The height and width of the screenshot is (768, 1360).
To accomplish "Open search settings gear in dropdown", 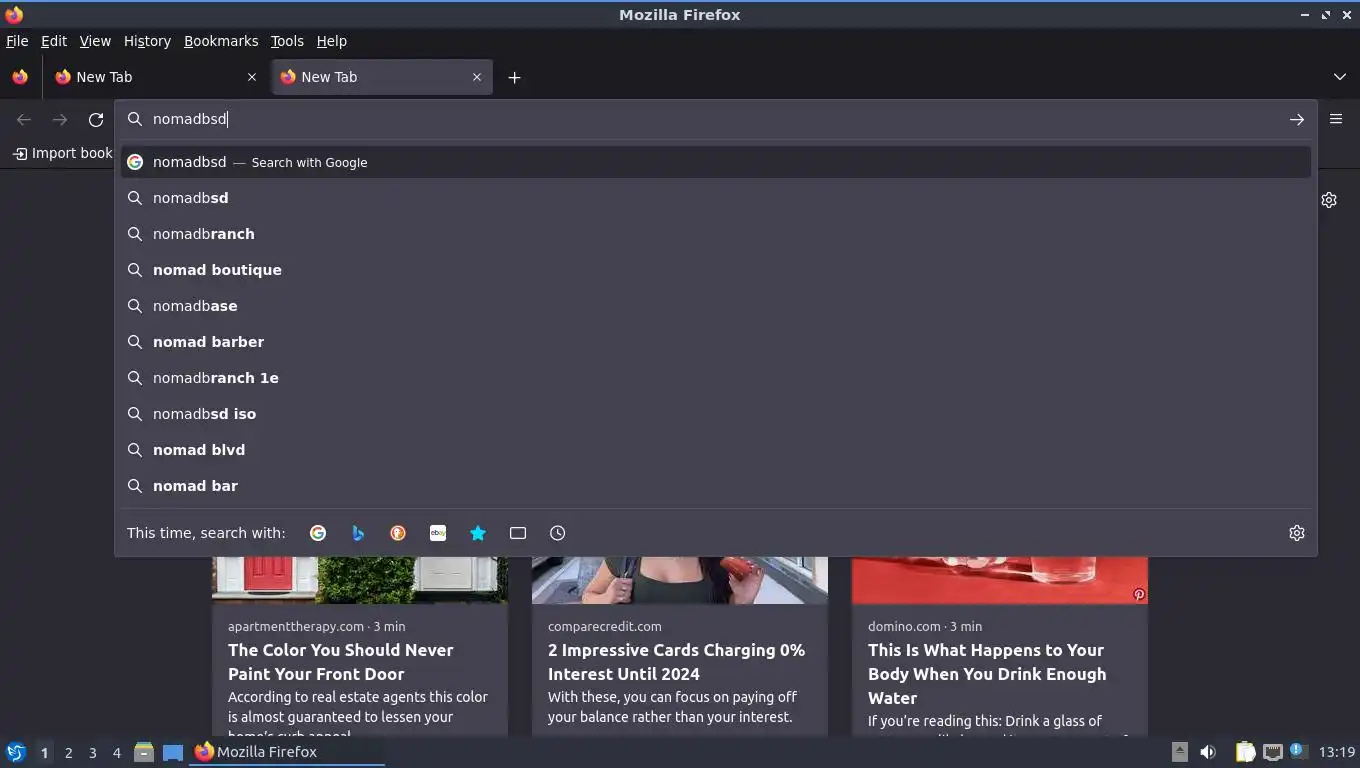I will coord(1297,533).
